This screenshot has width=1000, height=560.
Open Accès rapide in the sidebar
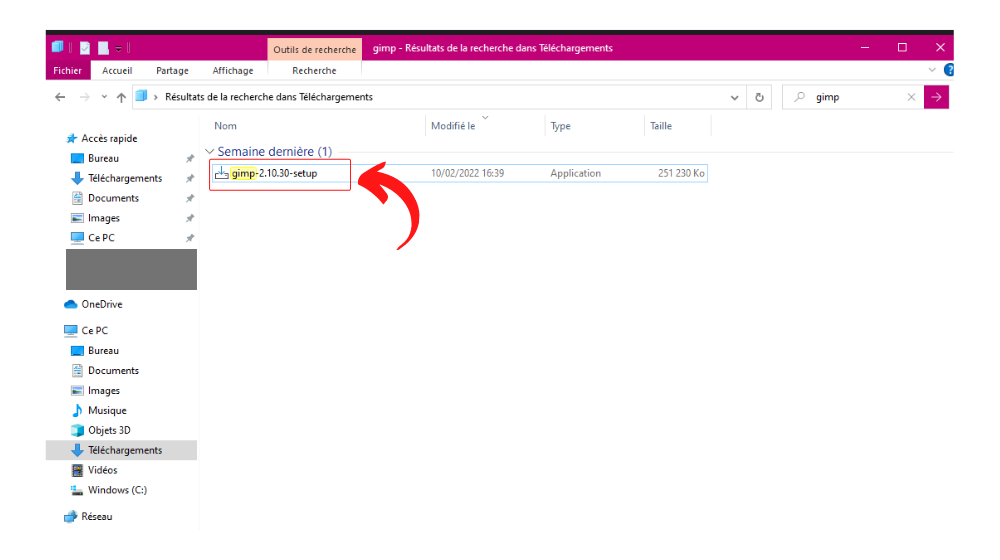(109, 138)
